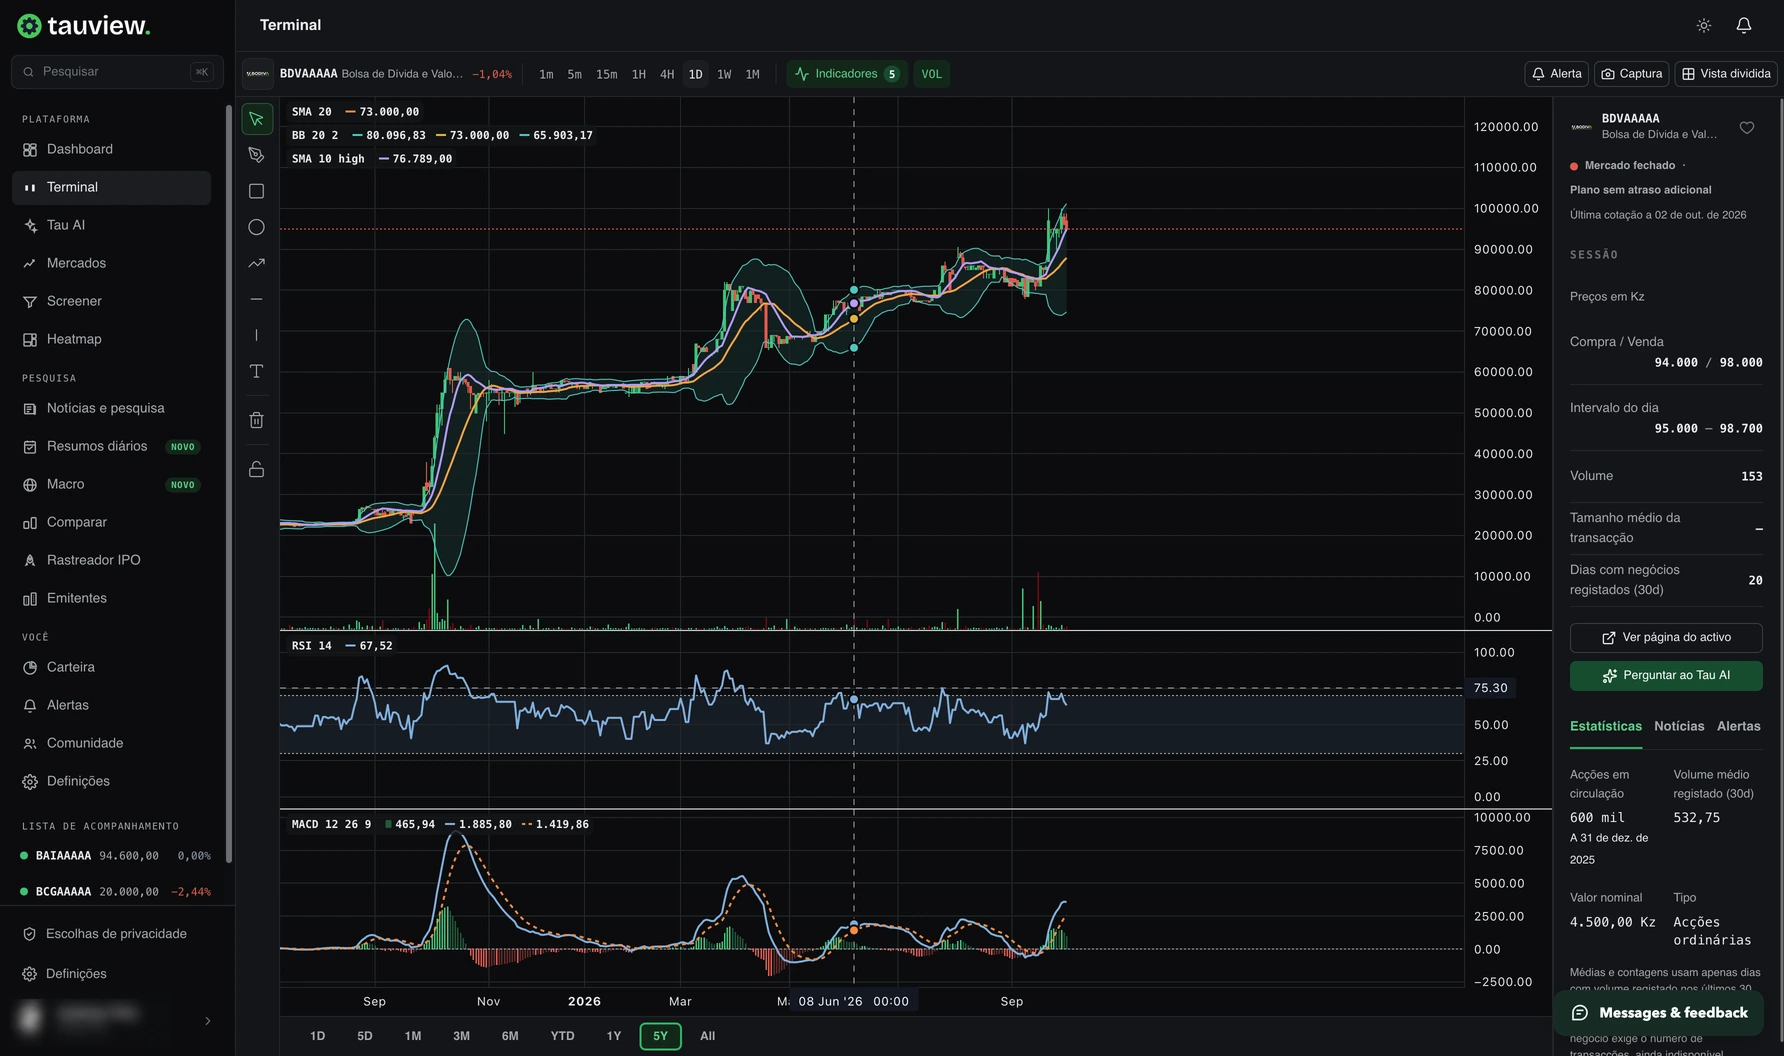Image resolution: width=1784 pixels, height=1056 pixels.
Task: Click the sidebar vertical scrollbar
Action: tap(229, 483)
